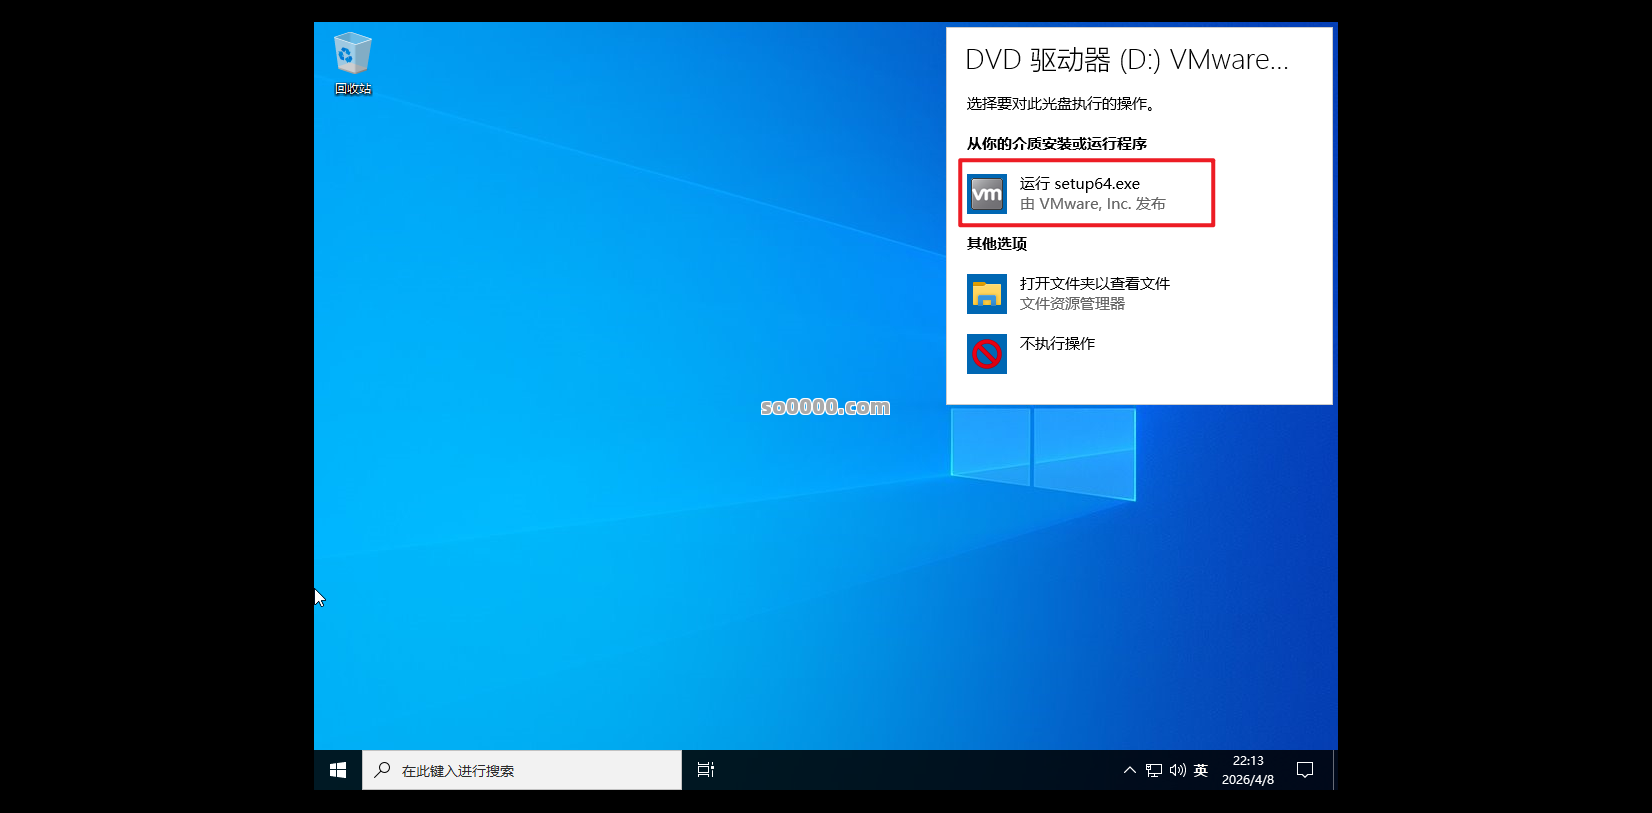Select 打开文件夹以查看文件 option

(1094, 284)
